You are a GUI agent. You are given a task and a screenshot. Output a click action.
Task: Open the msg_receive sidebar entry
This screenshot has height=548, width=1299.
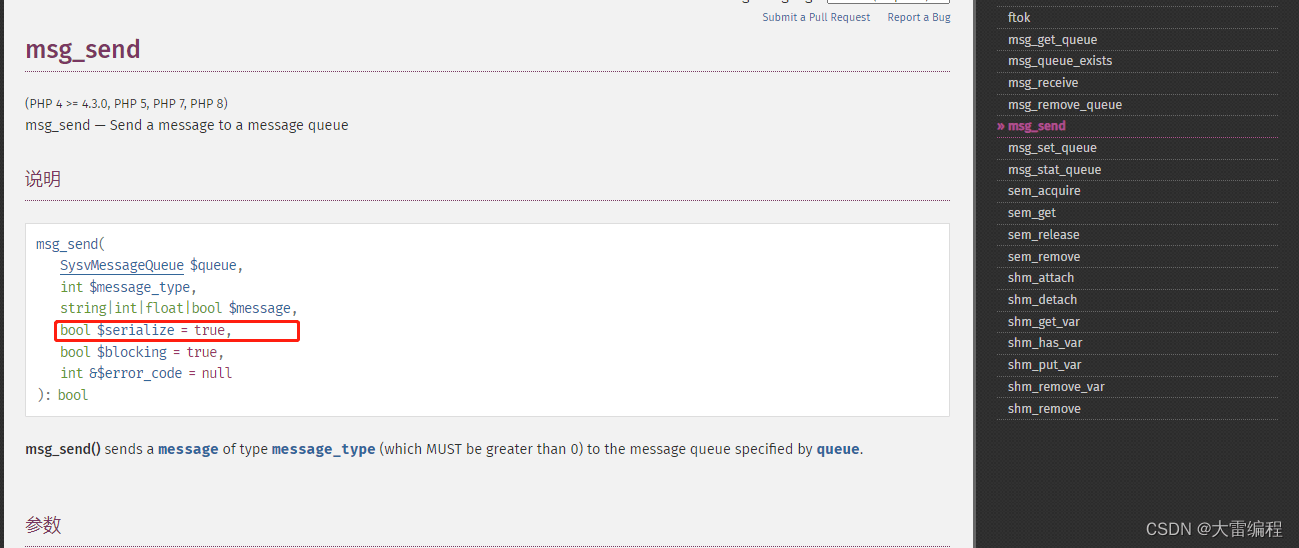1043,83
